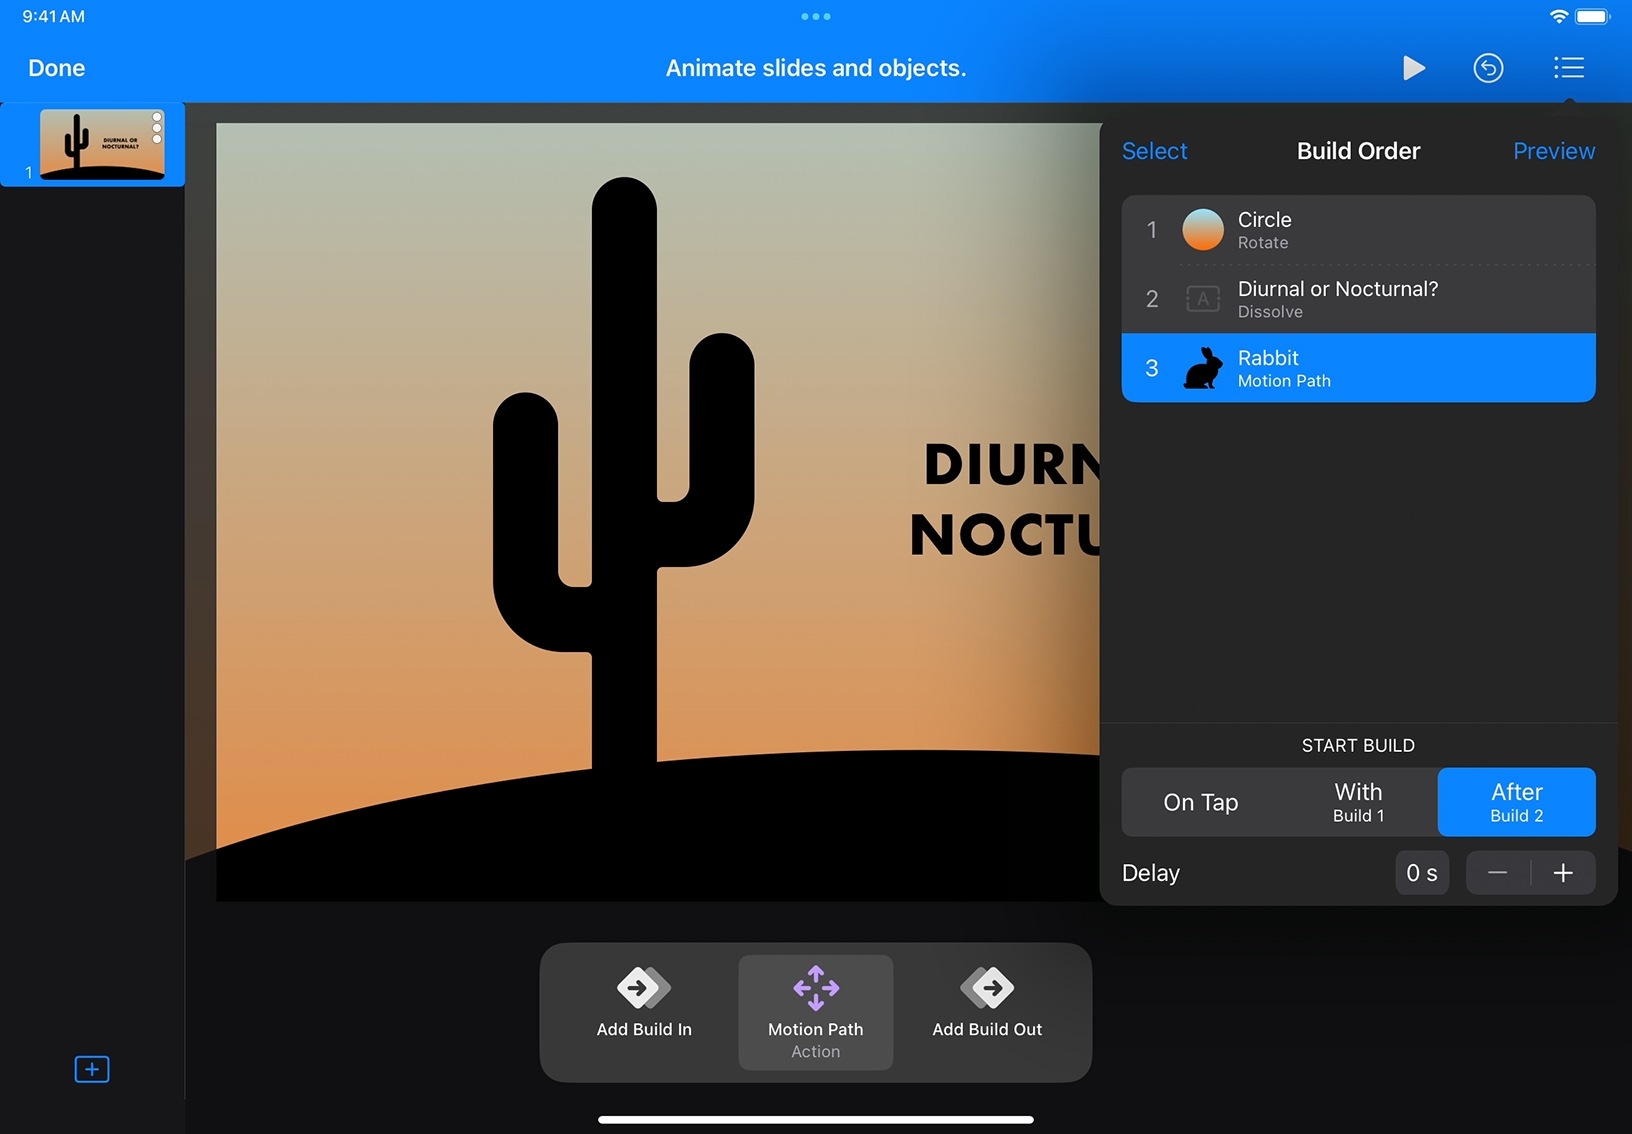Toggle the Build Order list icon

(x=1568, y=68)
